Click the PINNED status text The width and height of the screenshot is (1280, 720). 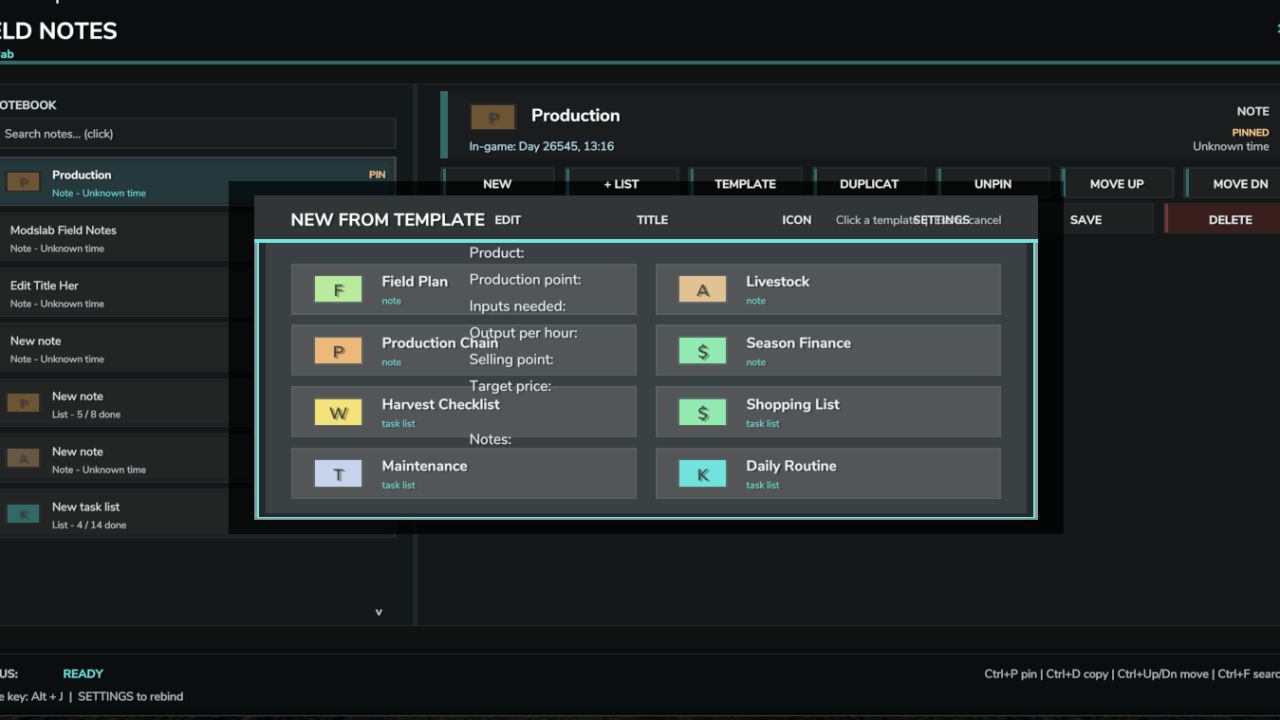click(1250, 132)
